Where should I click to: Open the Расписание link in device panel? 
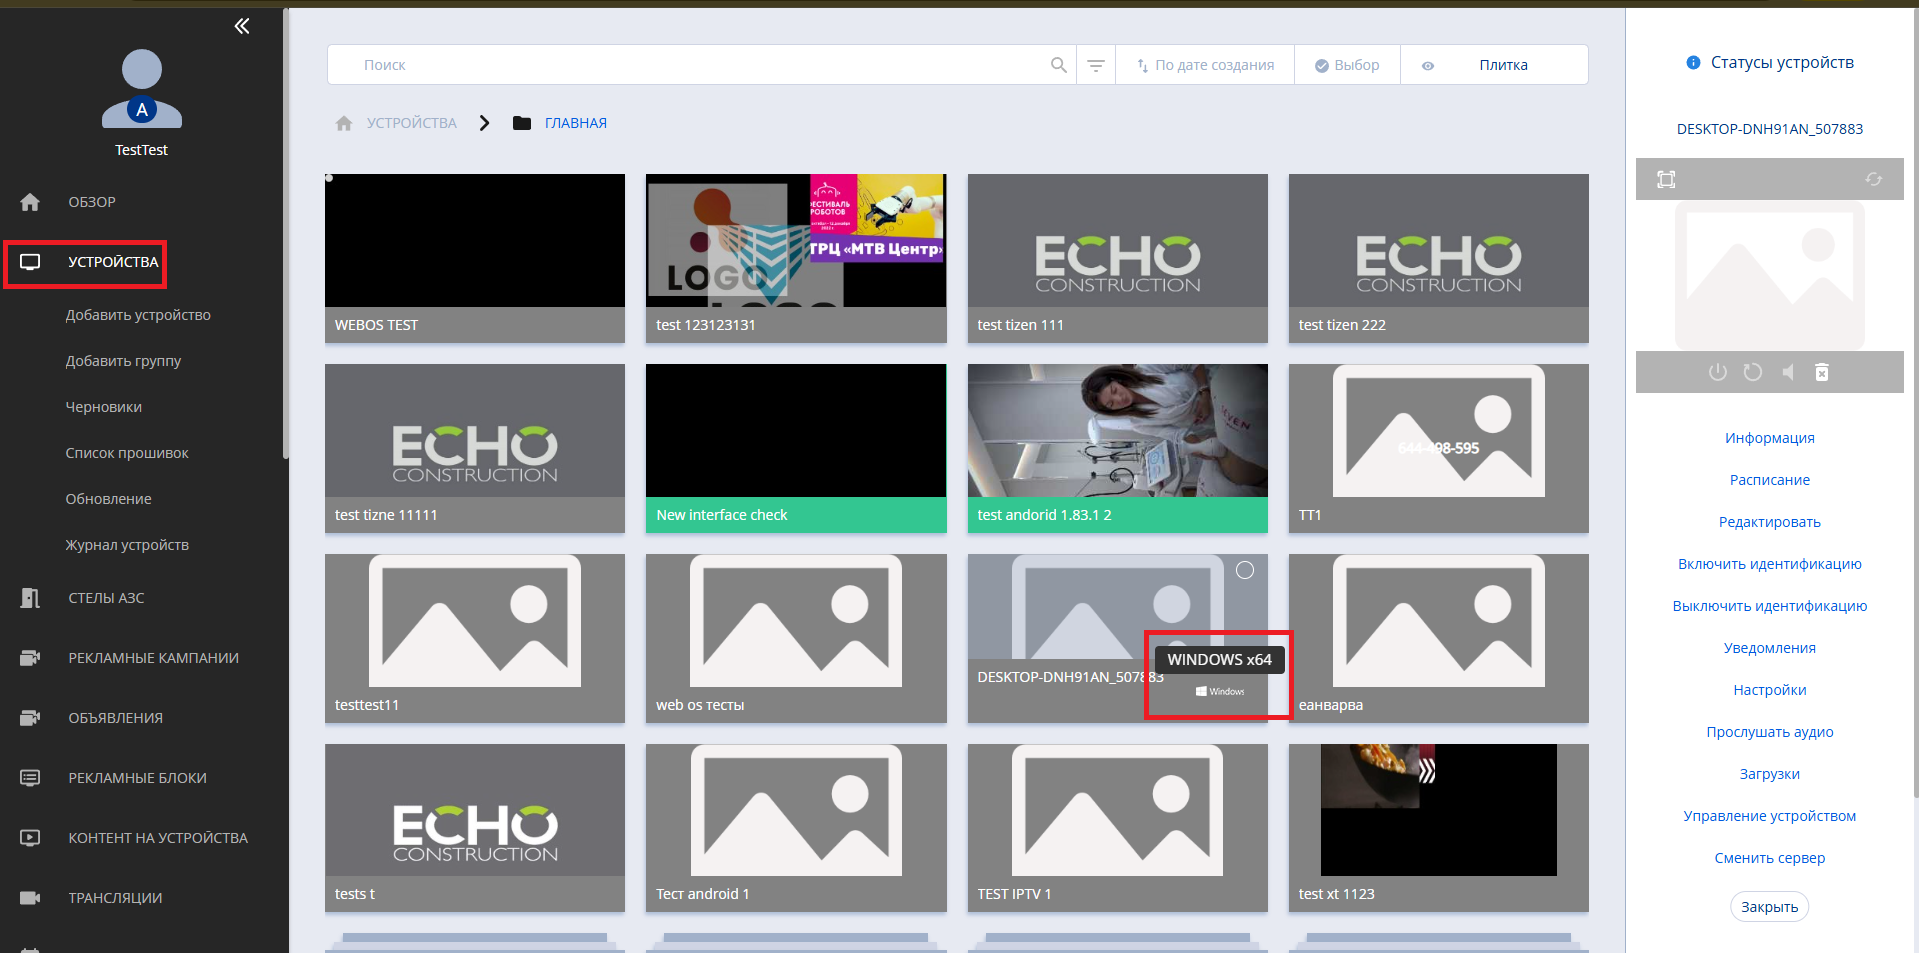coord(1769,480)
